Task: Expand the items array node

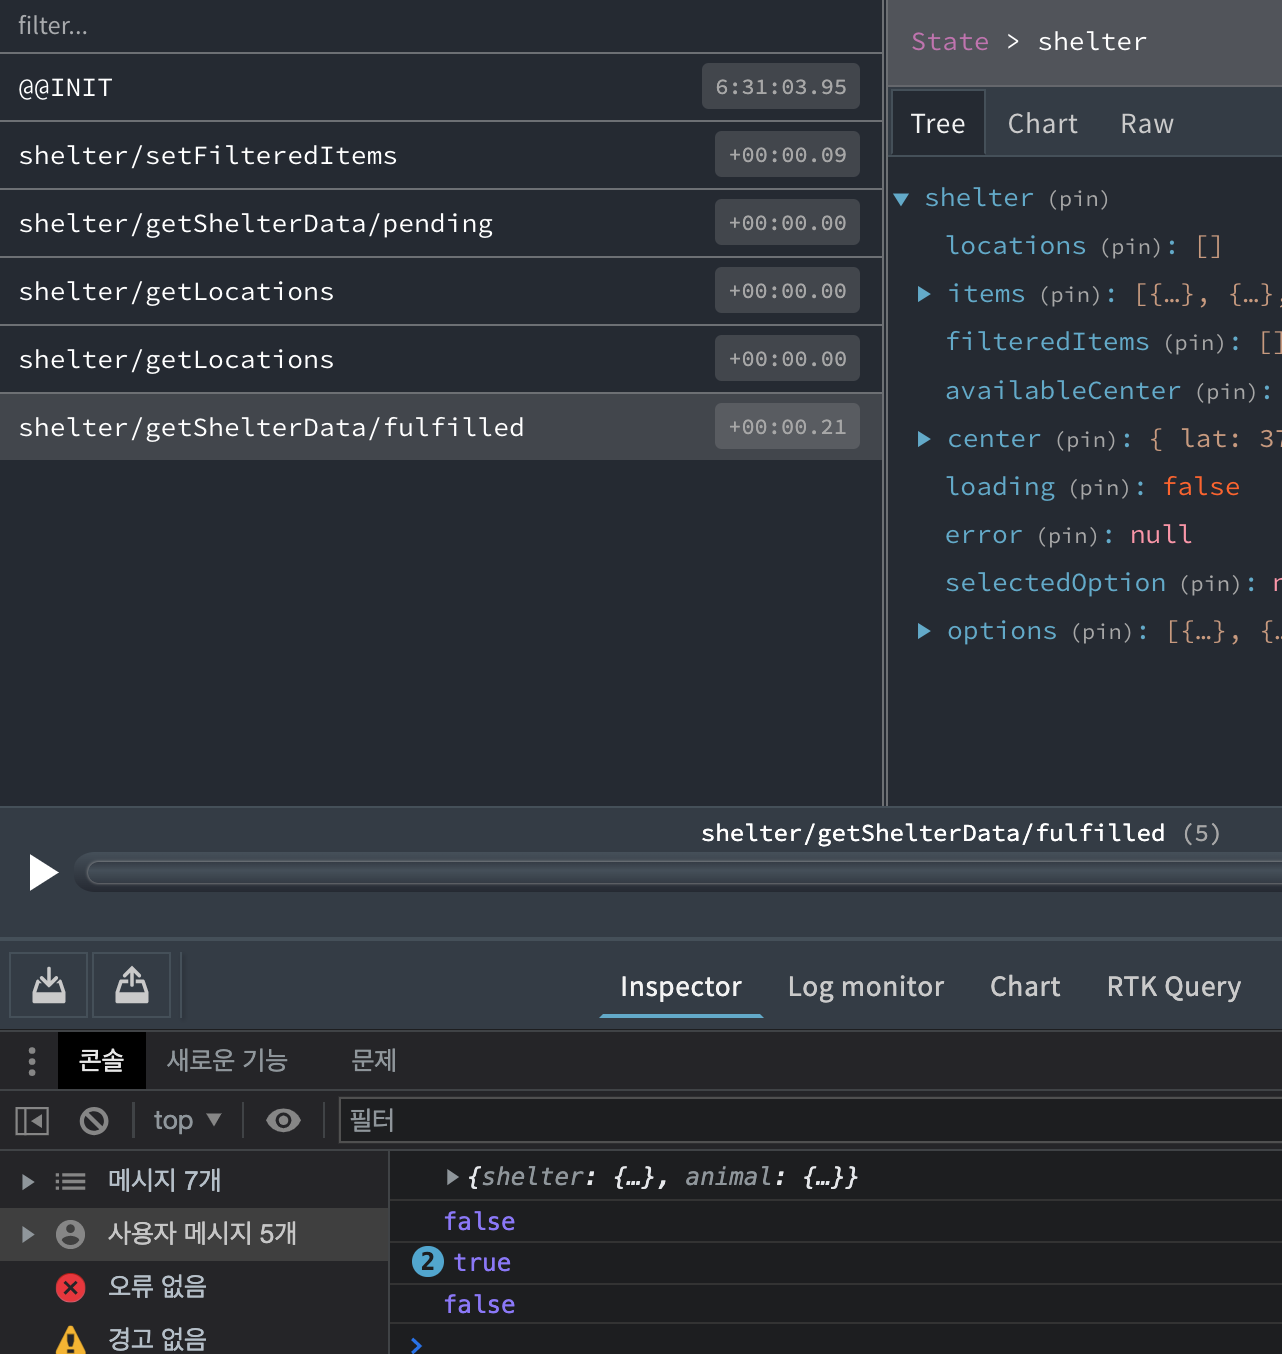Action: point(924,294)
